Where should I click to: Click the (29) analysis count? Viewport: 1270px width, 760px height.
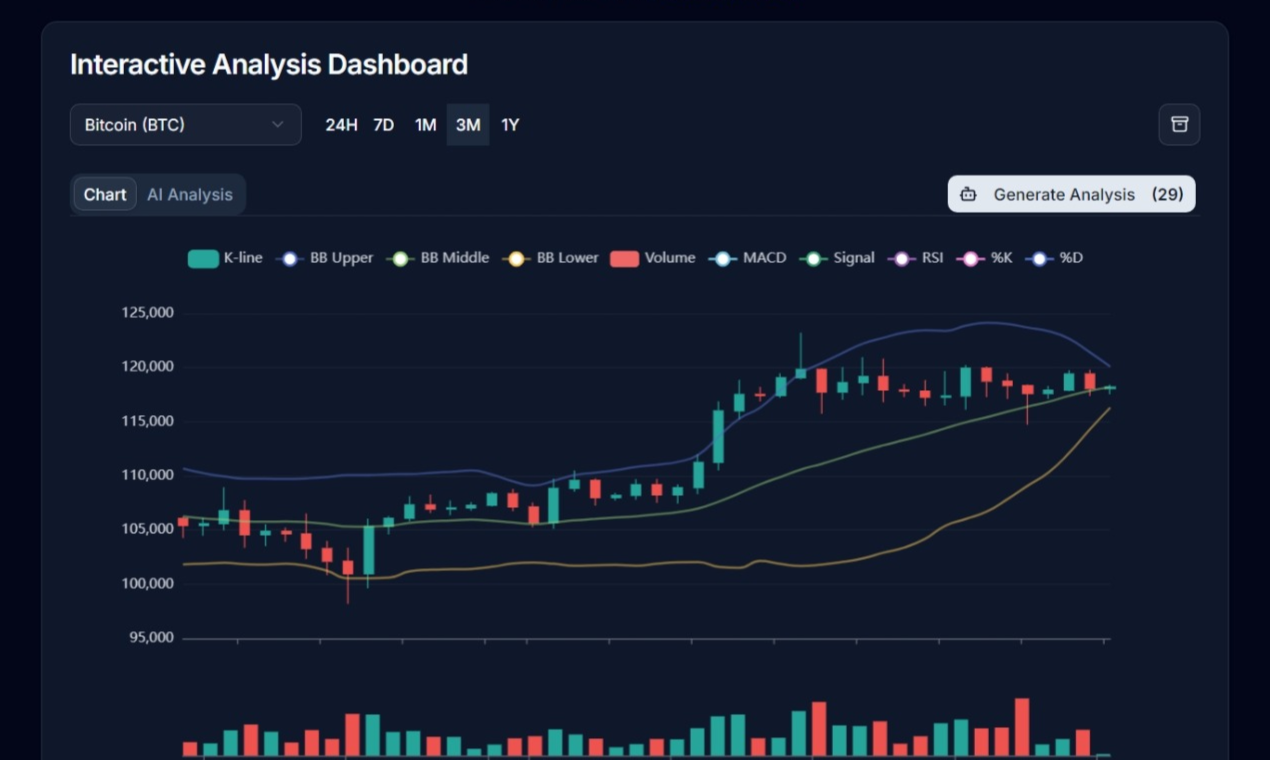1167,195
